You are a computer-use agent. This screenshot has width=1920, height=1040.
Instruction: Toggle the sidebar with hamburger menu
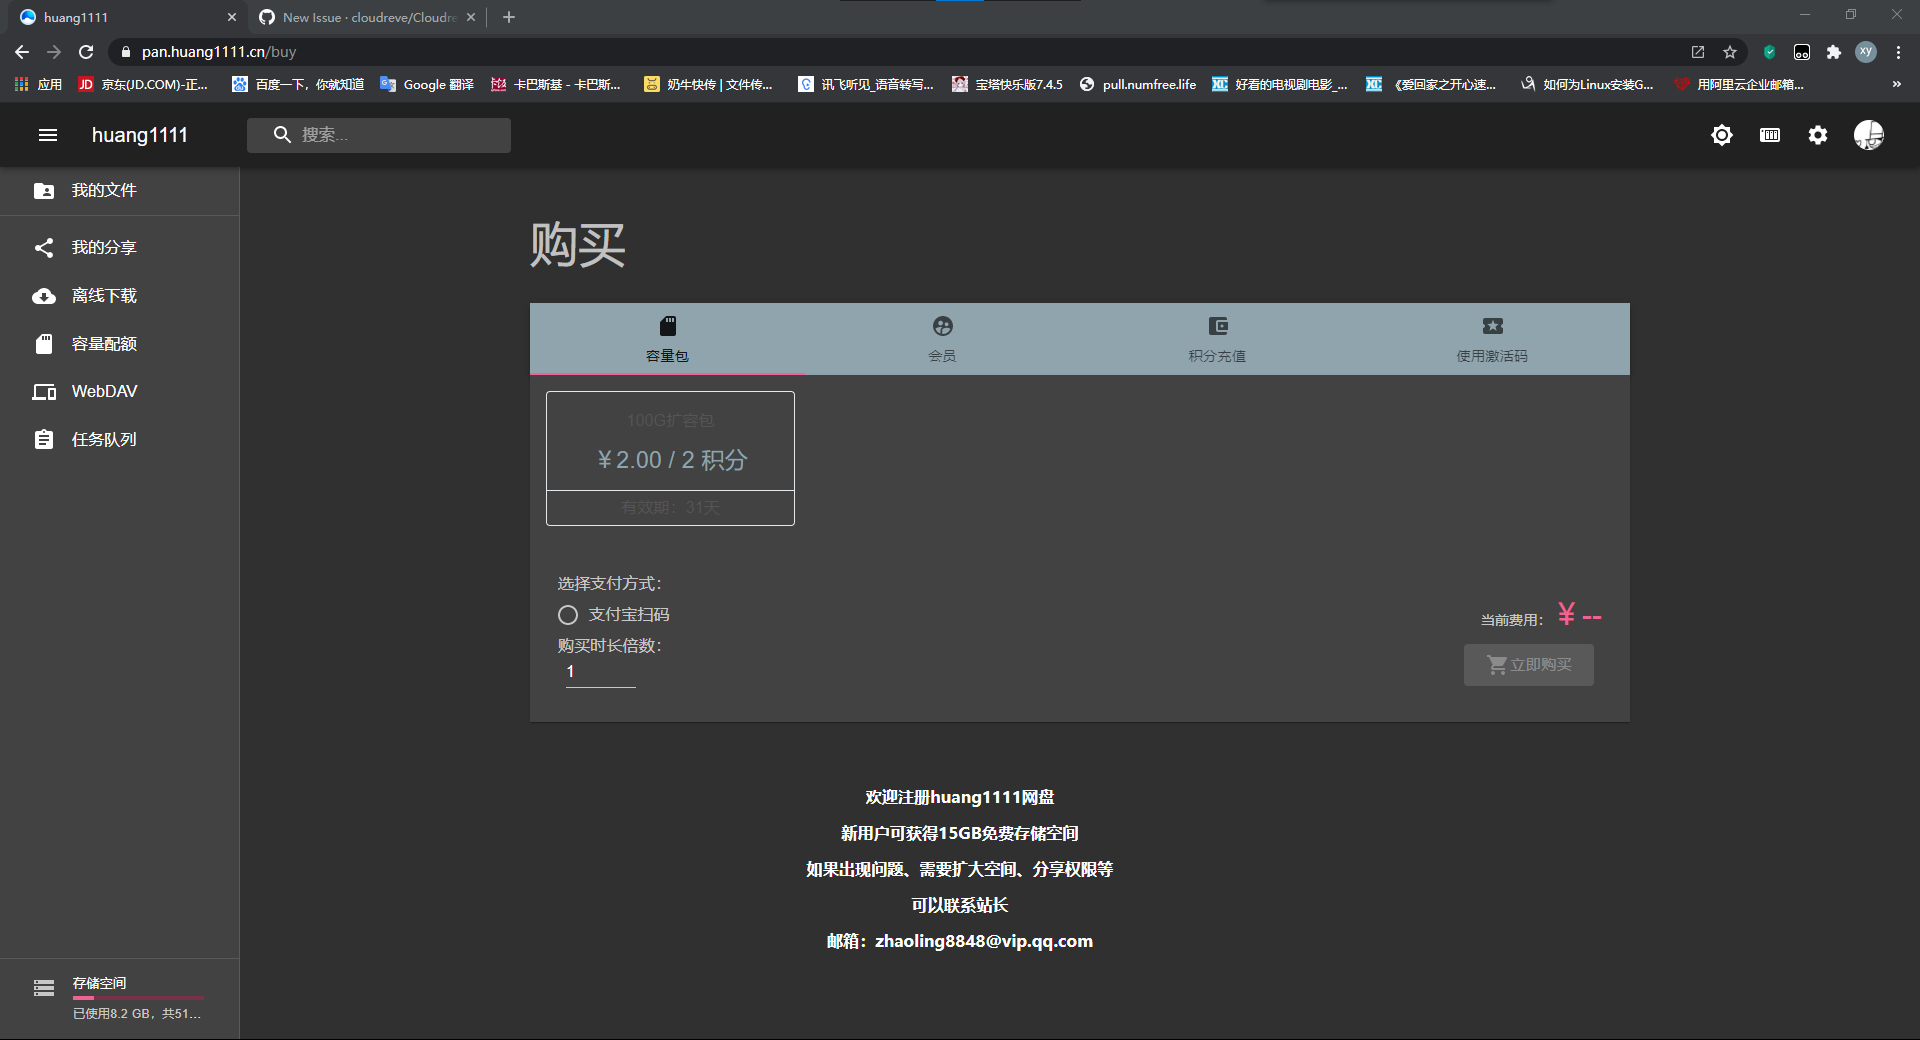point(47,135)
